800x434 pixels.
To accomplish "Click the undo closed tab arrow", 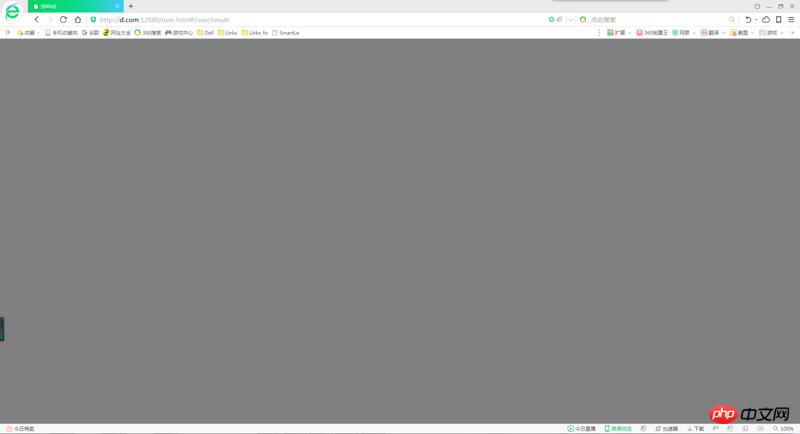I will click(748, 19).
